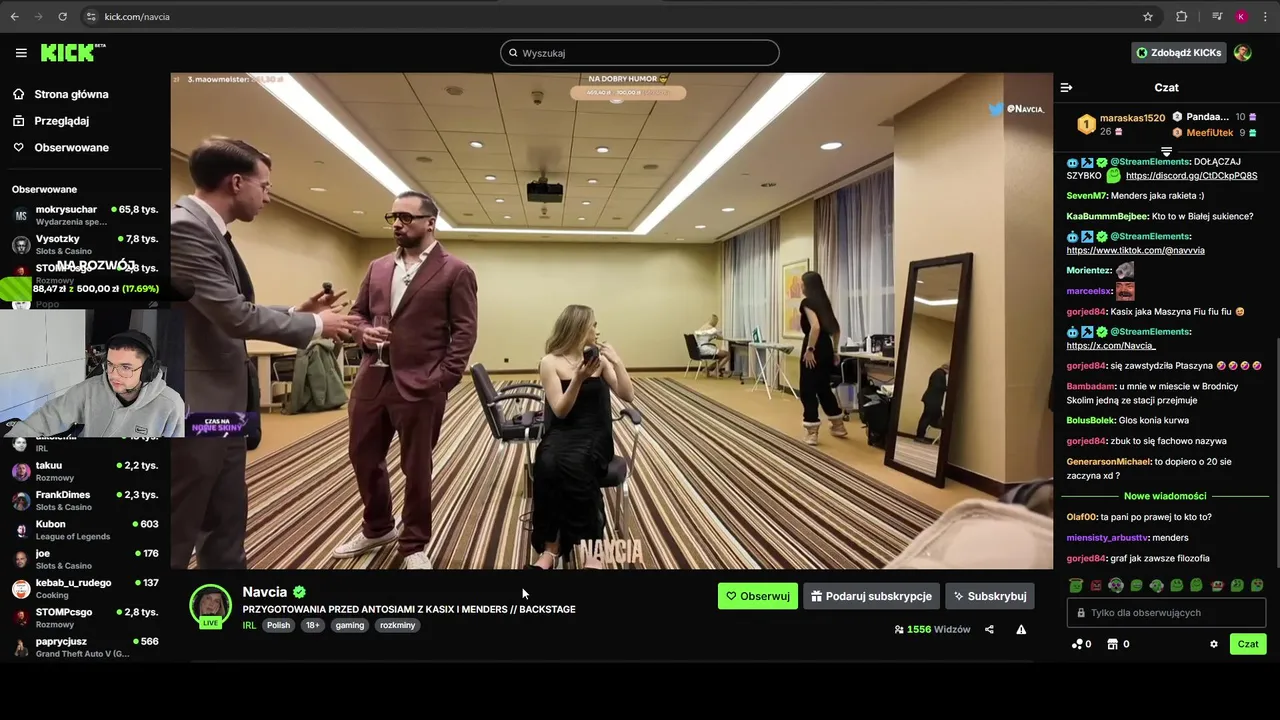Open the browser media control icon
The height and width of the screenshot is (720, 1280).
click(x=1217, y=17)
